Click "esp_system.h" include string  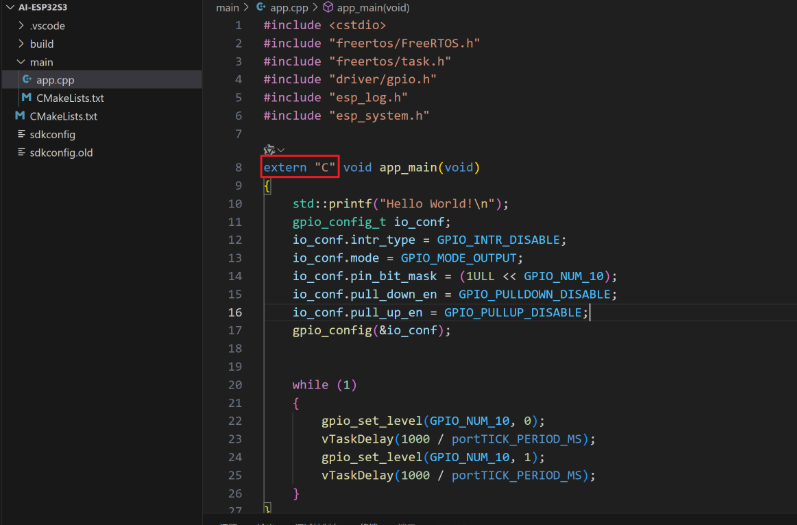pos(379,116)
